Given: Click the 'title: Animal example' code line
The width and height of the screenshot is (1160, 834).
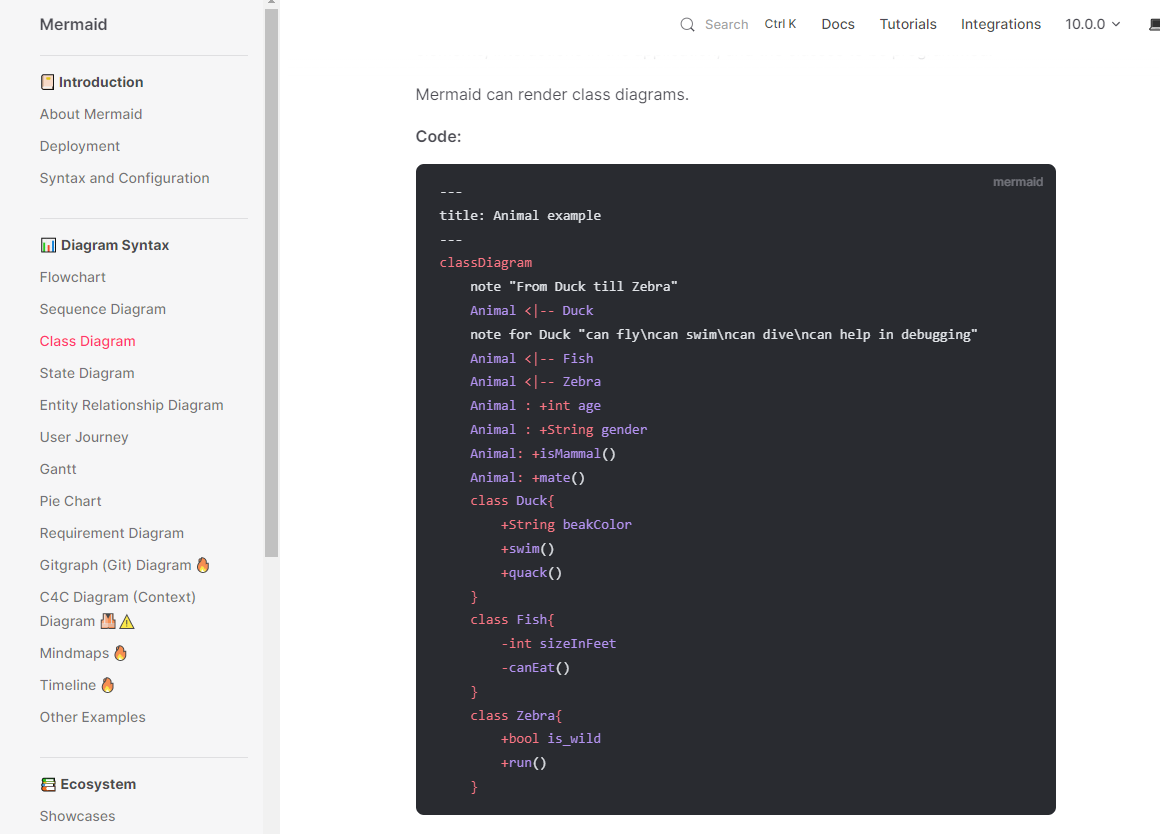Looking at the screenshot, I should click(520, 215).
